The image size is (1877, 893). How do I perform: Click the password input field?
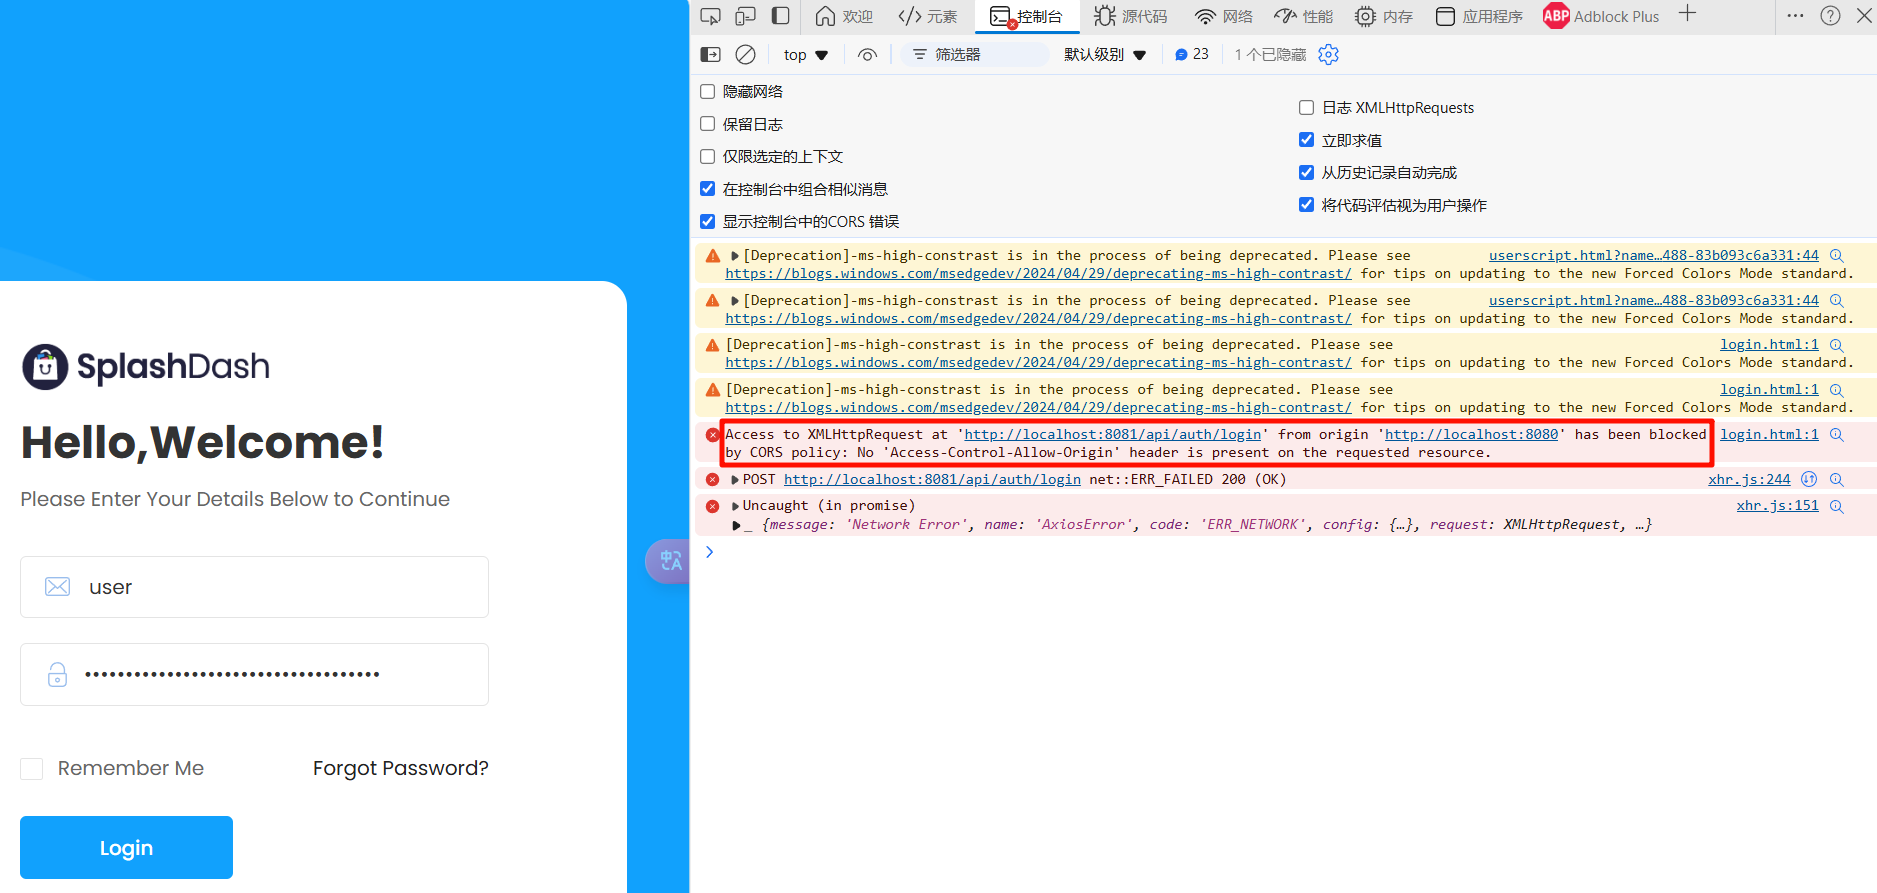pos(254,675)
